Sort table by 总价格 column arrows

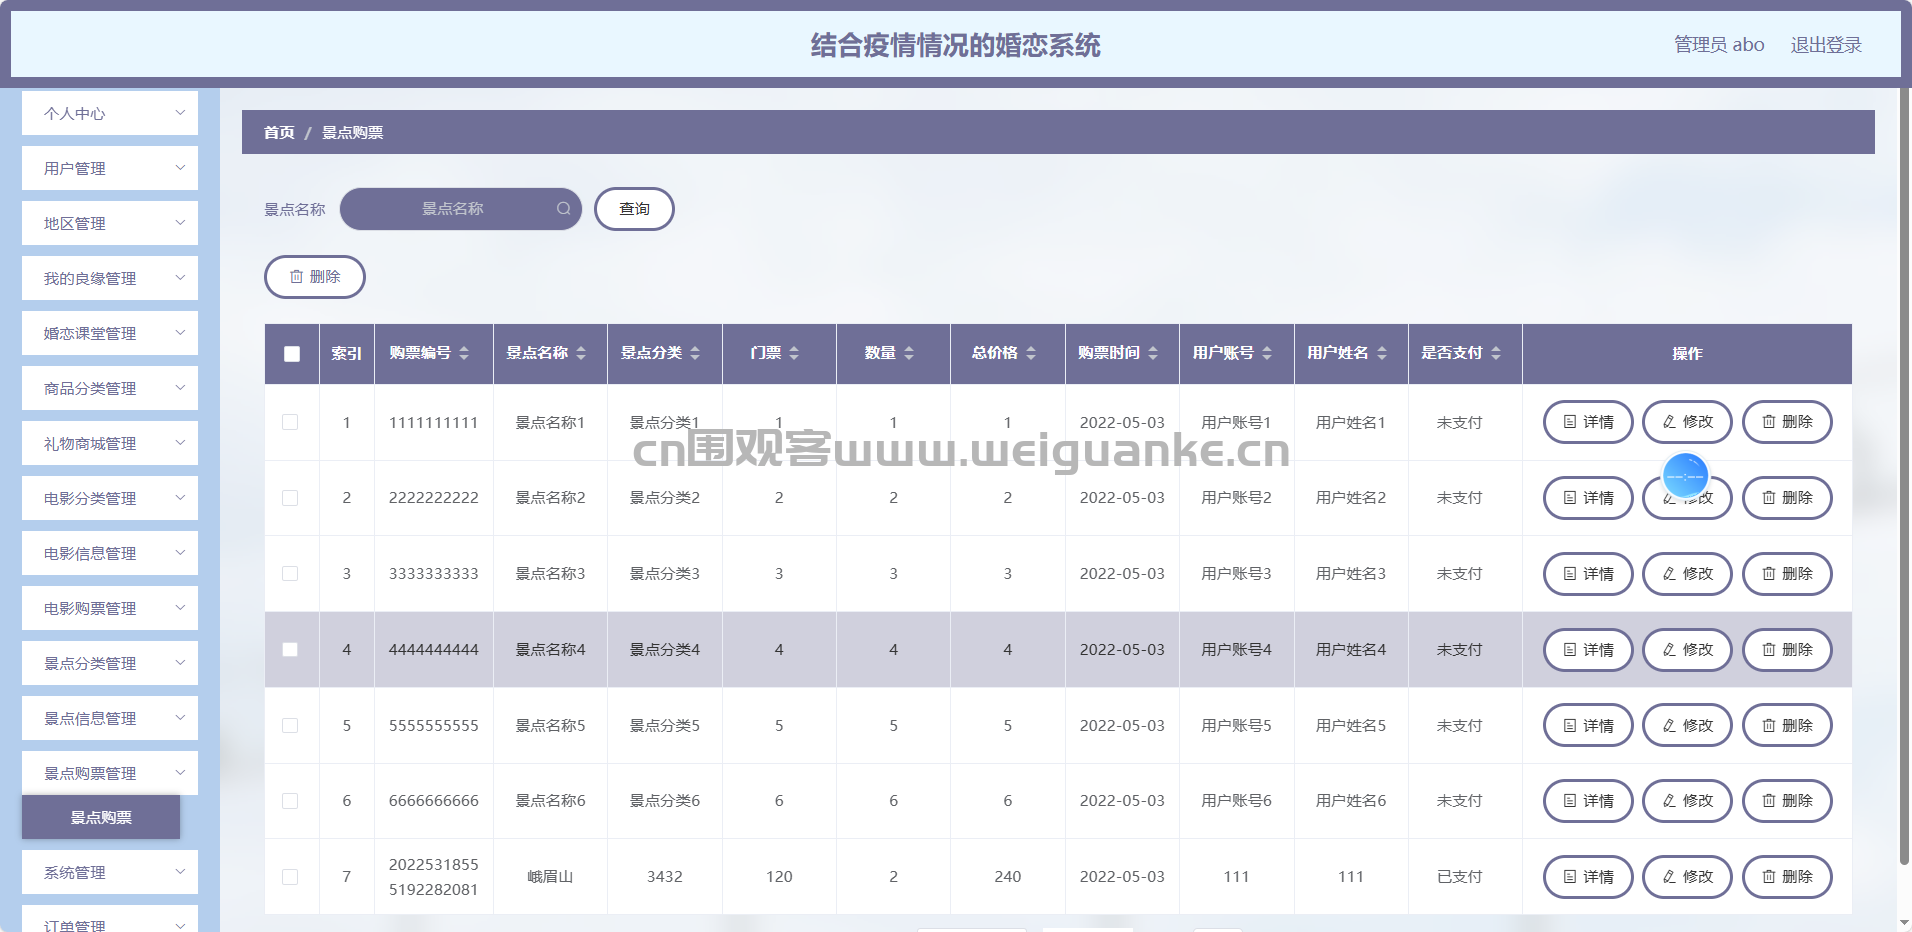(1031, 353)
